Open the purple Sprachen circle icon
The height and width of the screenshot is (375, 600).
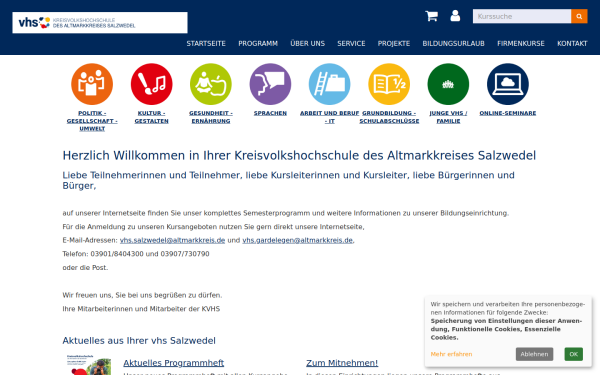[x=270, y=84]
